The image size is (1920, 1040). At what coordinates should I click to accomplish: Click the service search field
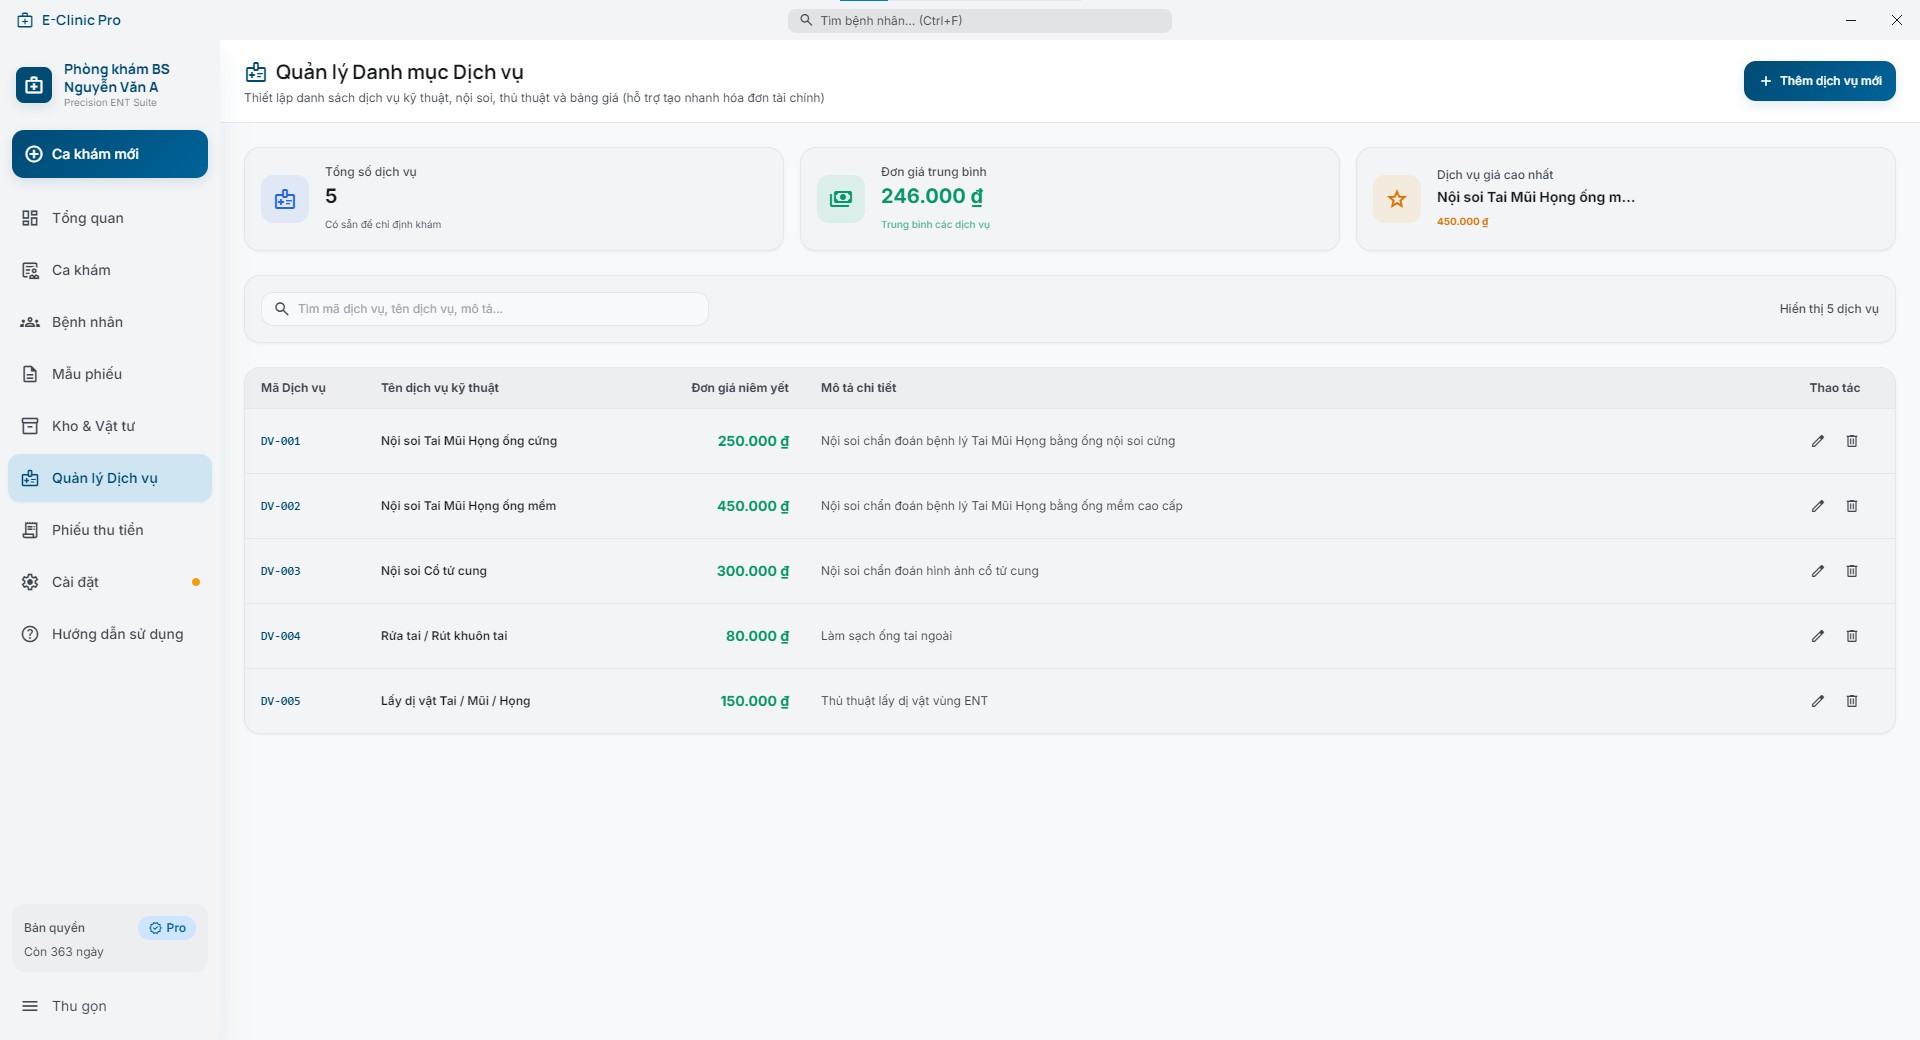[485, 309]
